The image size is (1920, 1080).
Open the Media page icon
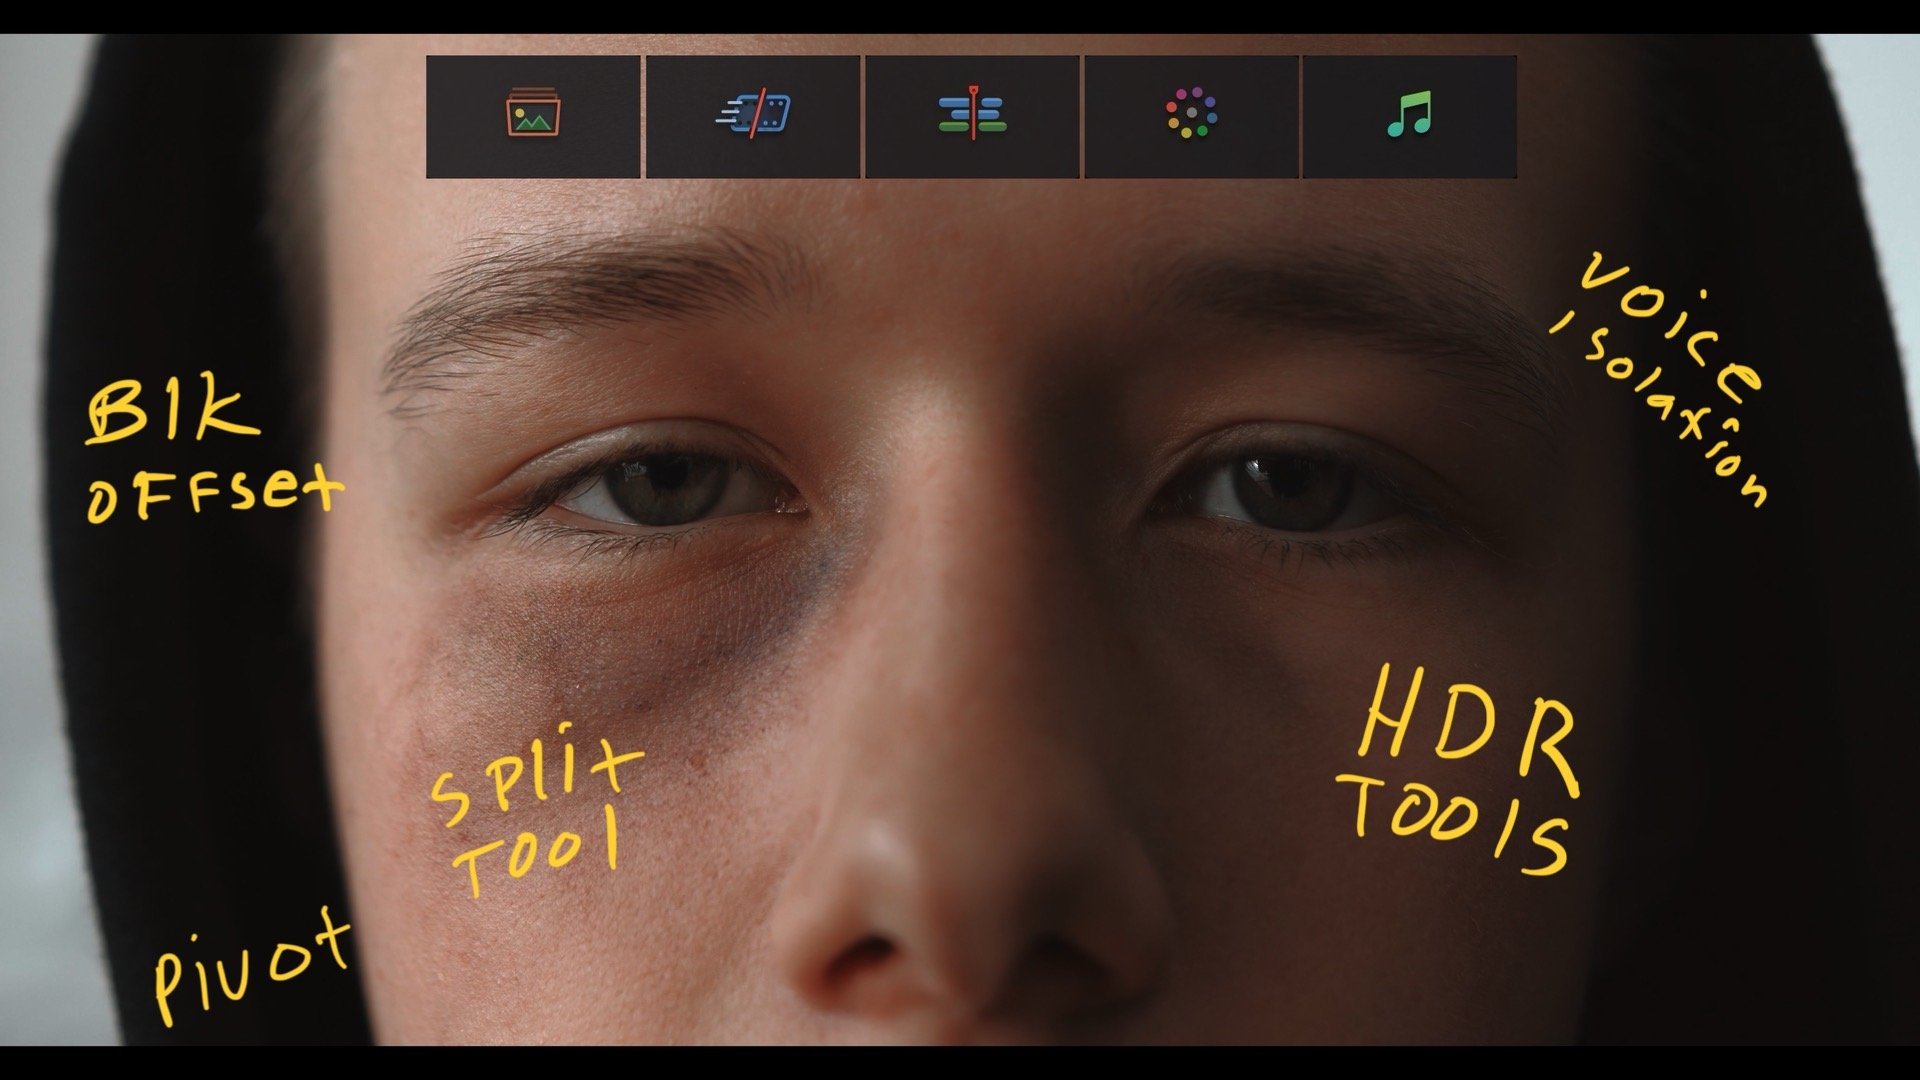pos(532,116)
